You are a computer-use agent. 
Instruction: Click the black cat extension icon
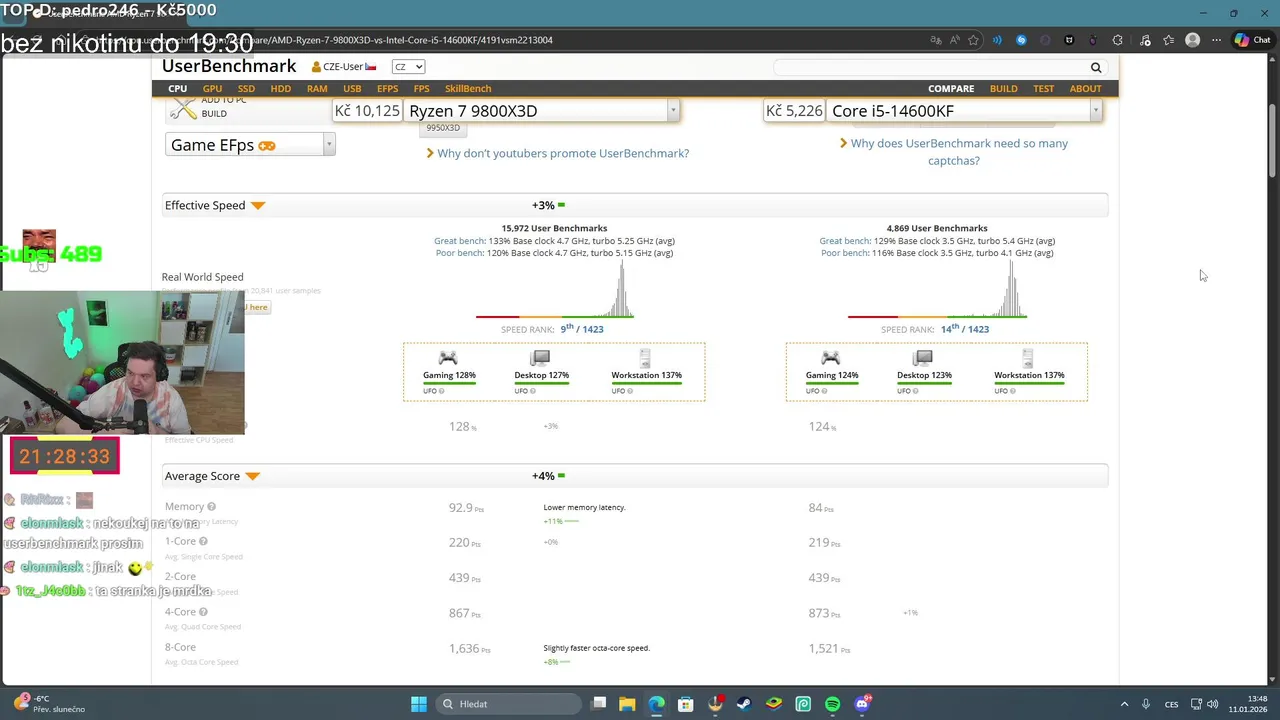tap(1069, 40)
